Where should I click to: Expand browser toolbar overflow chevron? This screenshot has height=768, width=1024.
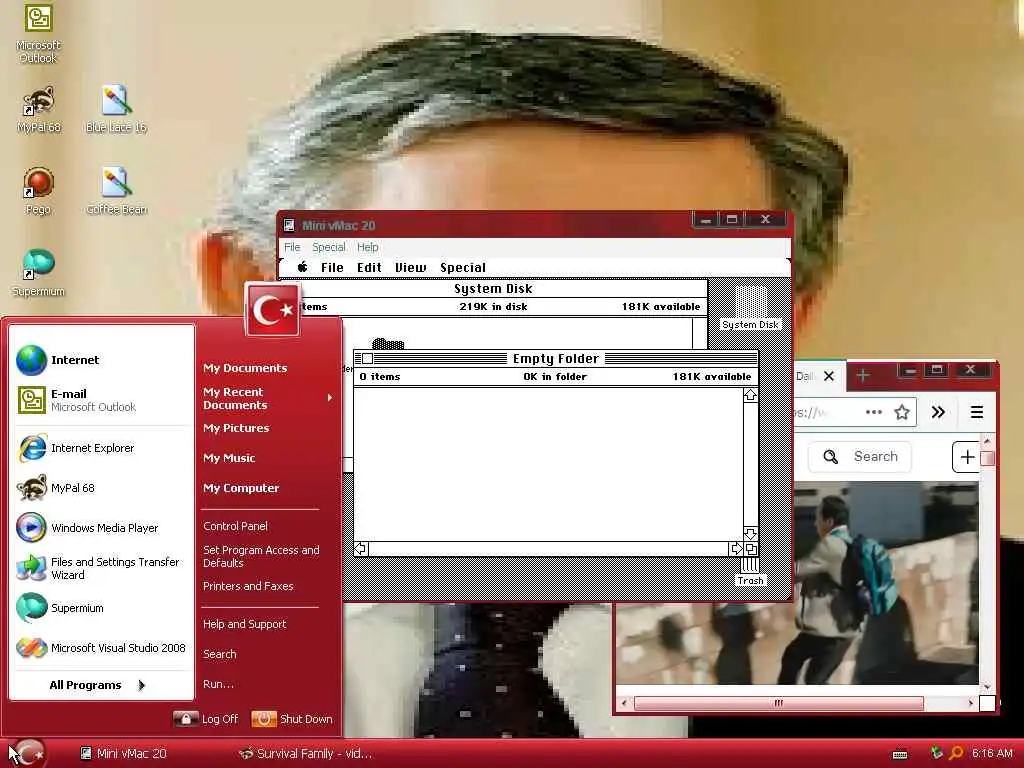click(x=938, y=412)
